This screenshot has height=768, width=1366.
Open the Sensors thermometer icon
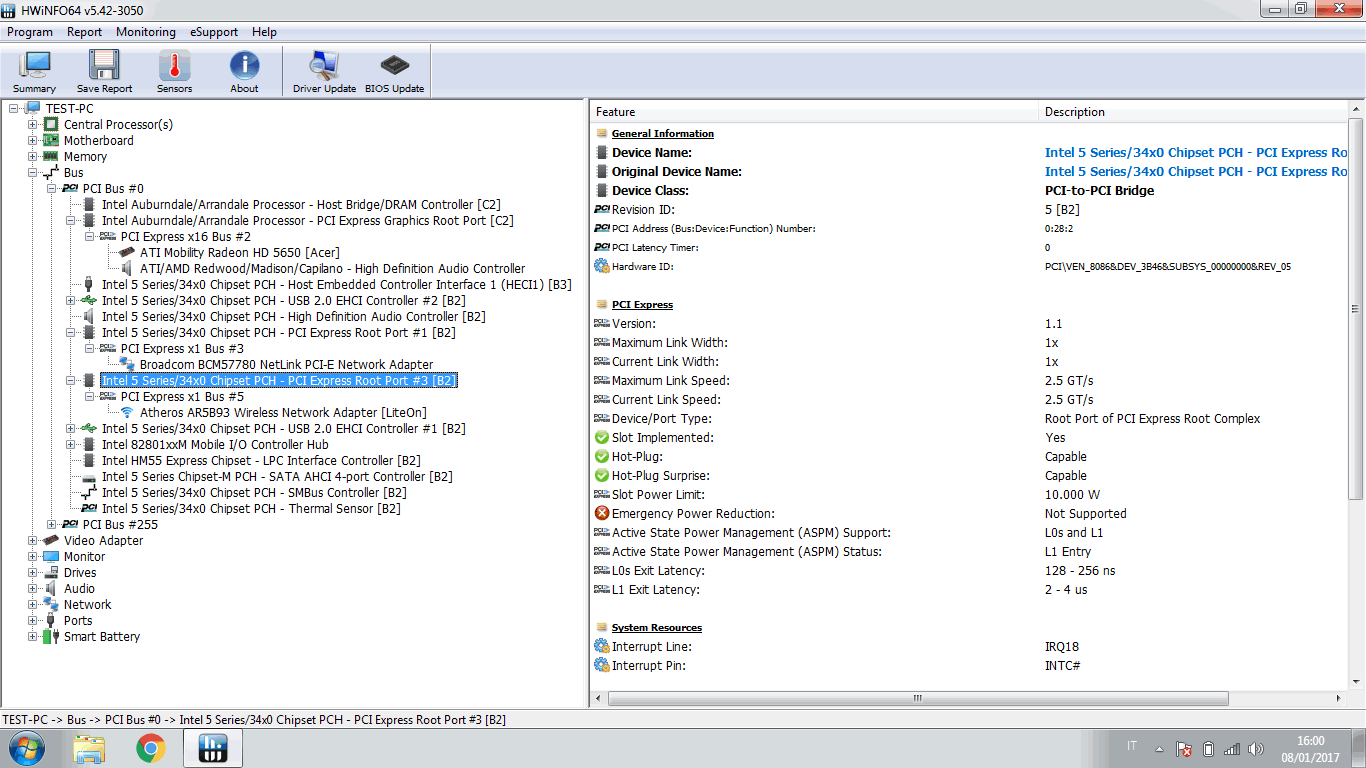[x=174, y=65]
